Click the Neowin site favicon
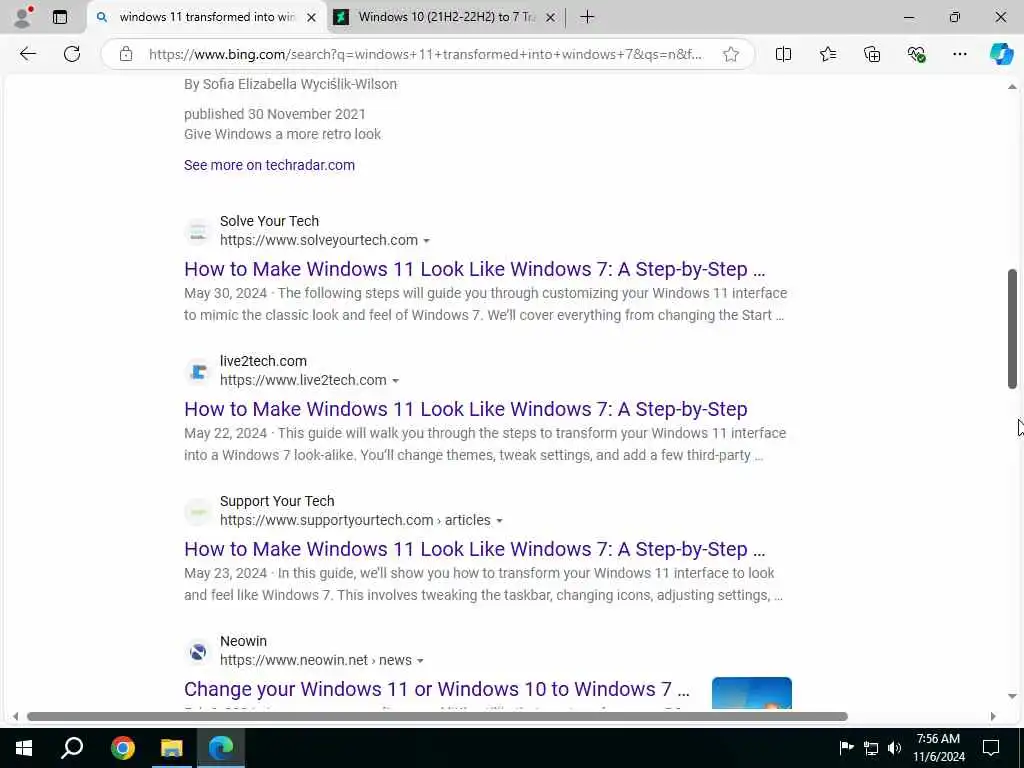The image size is (1024, 768). pyautogui.click(x=198, y=652)
